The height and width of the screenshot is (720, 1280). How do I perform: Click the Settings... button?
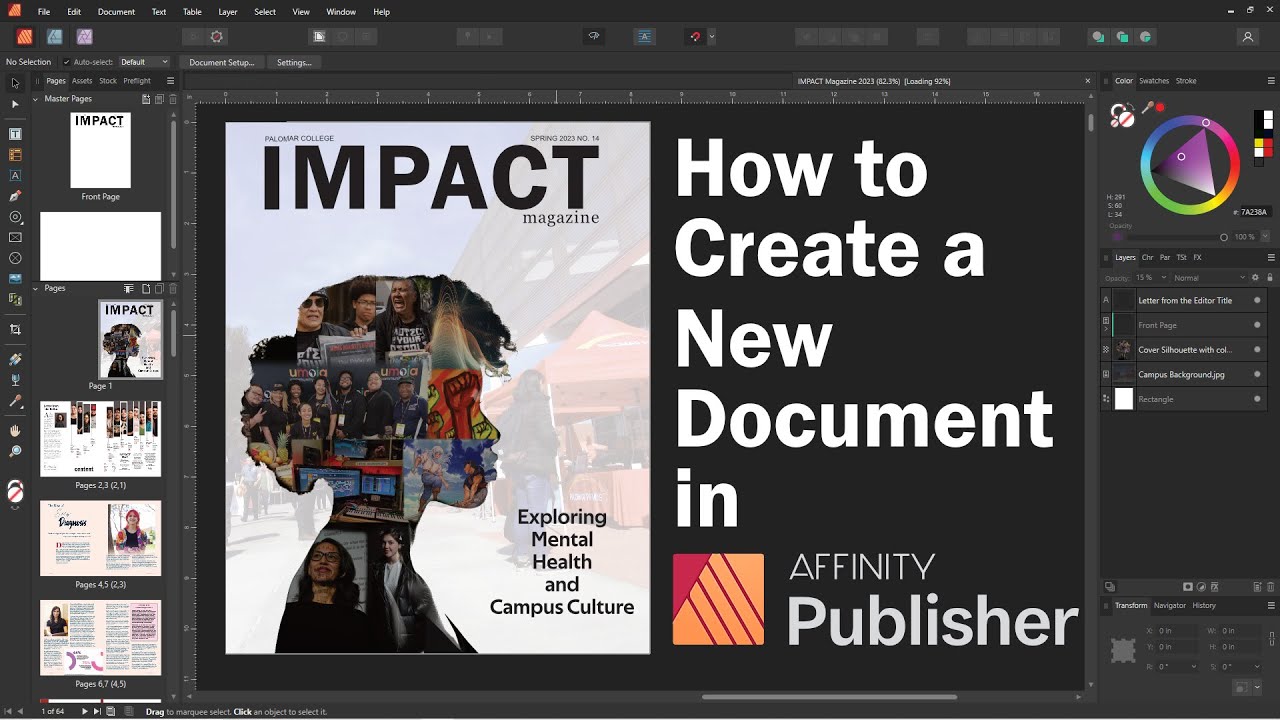(x=294, y=62)
